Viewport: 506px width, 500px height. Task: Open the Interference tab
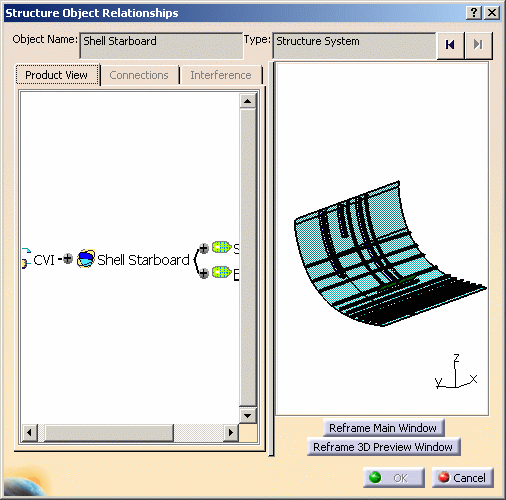click(x=221, y=75)
